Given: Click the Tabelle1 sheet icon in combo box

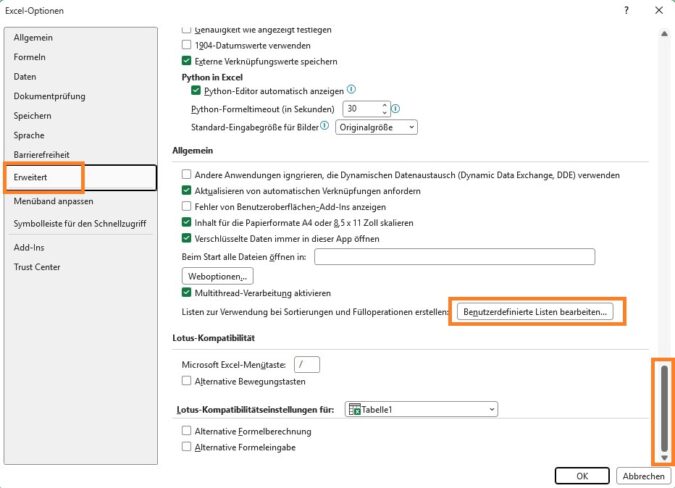Looking at the screenshot, I should (355, 409).
